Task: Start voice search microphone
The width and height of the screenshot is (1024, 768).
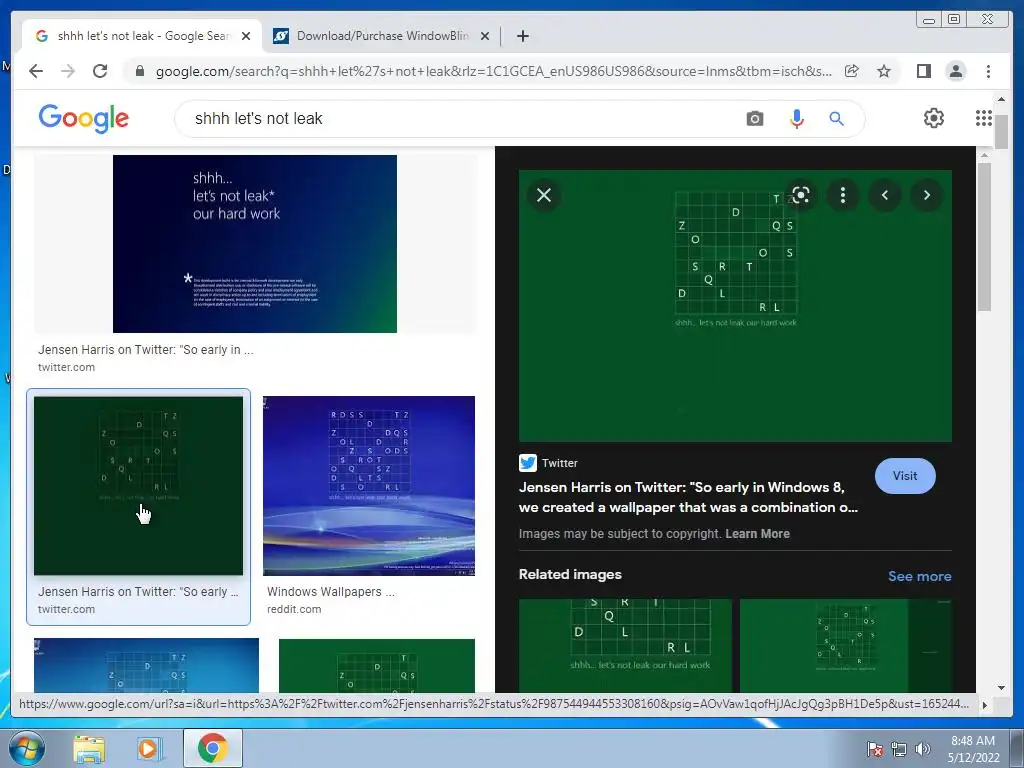Action: [796, 118]
